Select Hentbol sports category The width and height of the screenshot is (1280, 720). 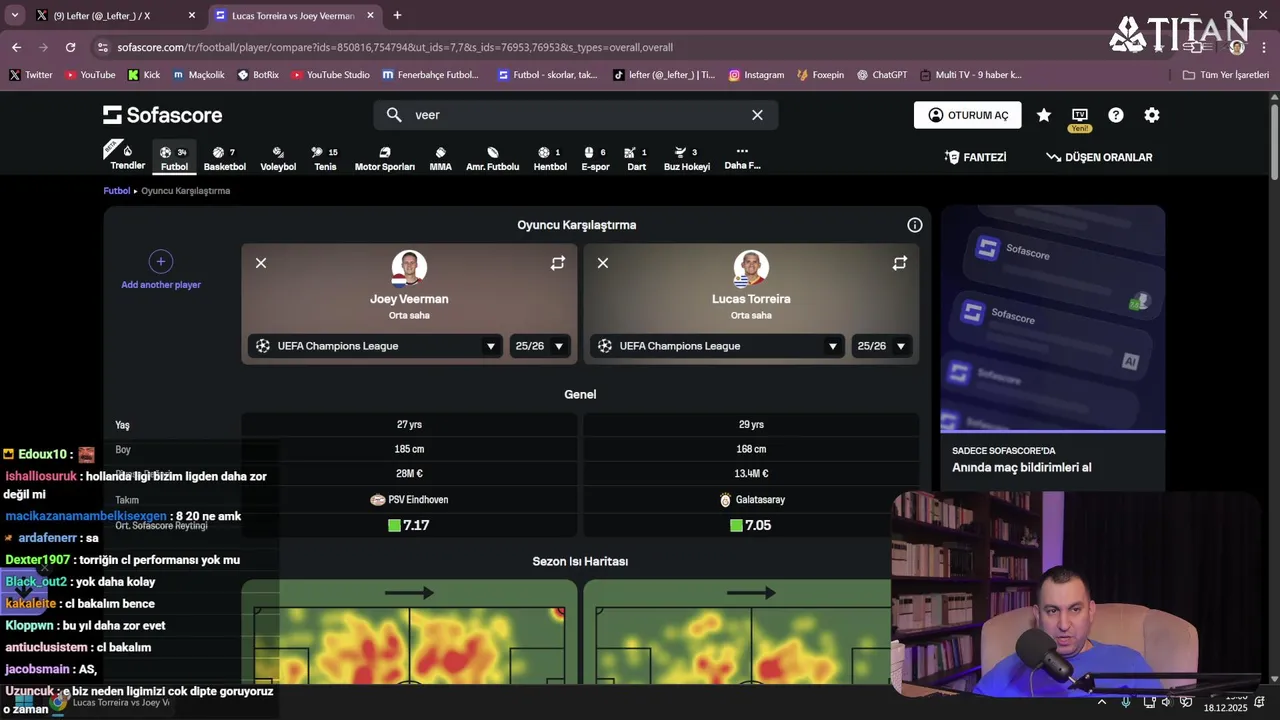click(x=550, y=158)
